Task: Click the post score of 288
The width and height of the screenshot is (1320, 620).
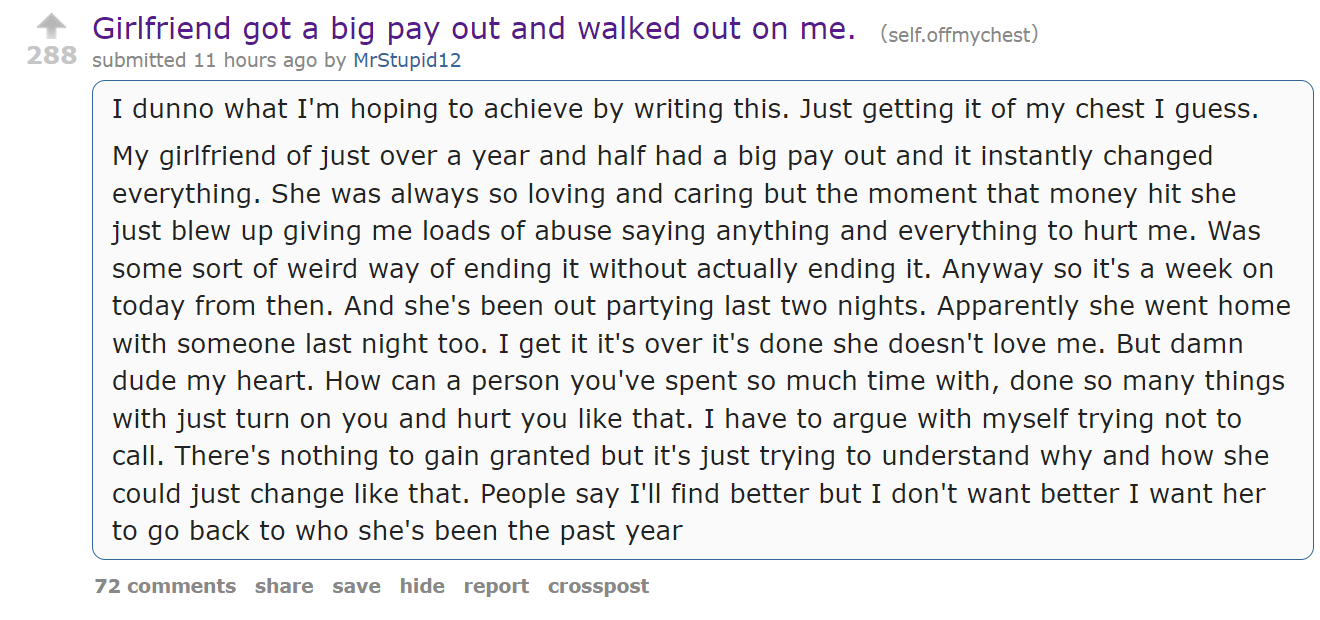Action: point(51,55)
